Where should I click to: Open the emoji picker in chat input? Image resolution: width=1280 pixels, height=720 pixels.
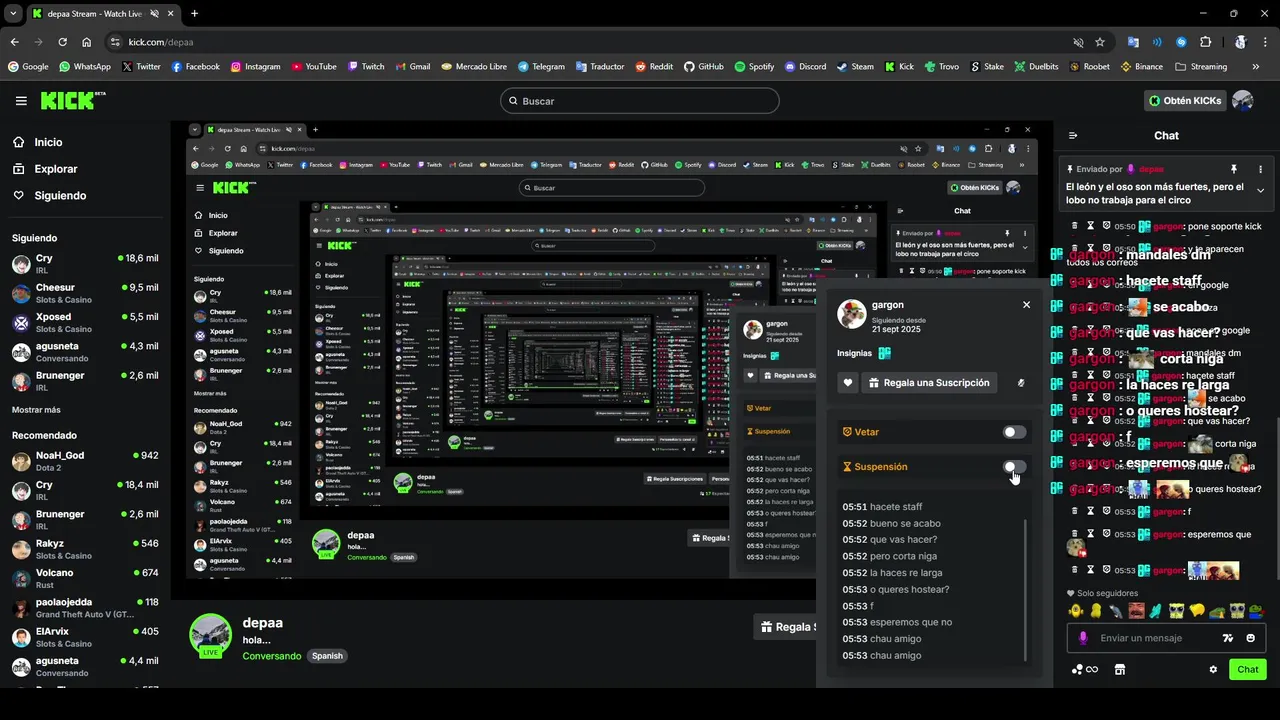tap(1251, 638)
